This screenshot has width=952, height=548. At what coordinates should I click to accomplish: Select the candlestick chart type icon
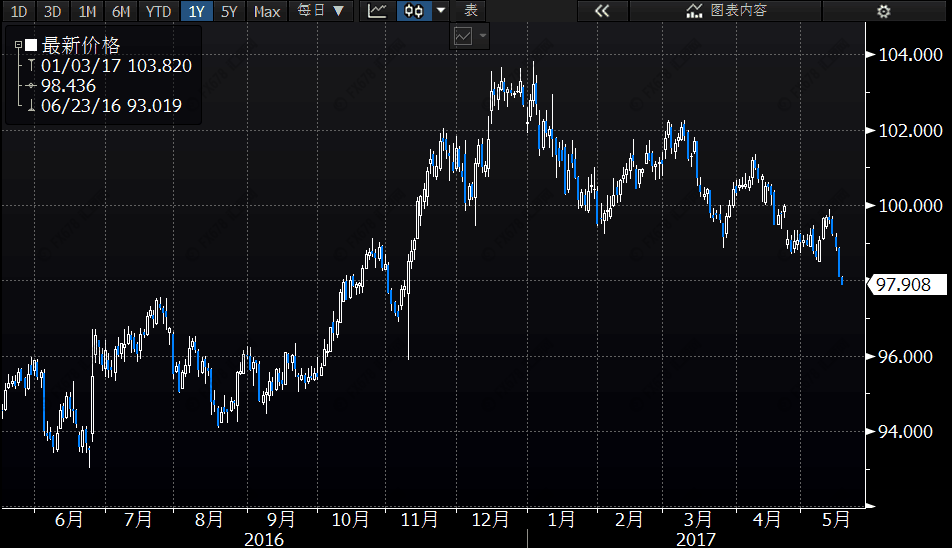click(x=414, y=11)
